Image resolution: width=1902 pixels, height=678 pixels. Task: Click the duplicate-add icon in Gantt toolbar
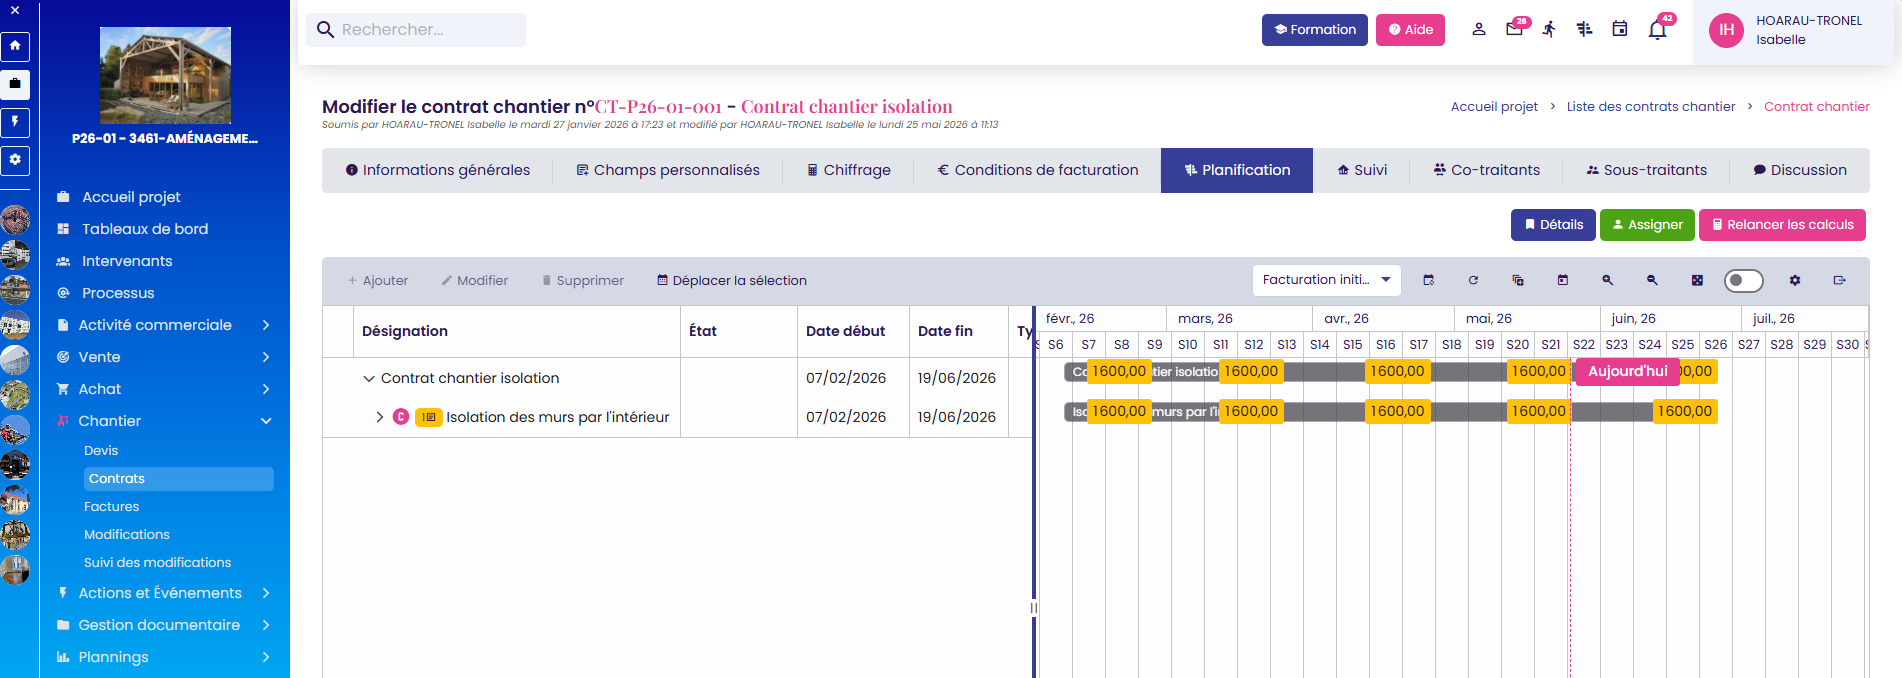[1518, 280]
